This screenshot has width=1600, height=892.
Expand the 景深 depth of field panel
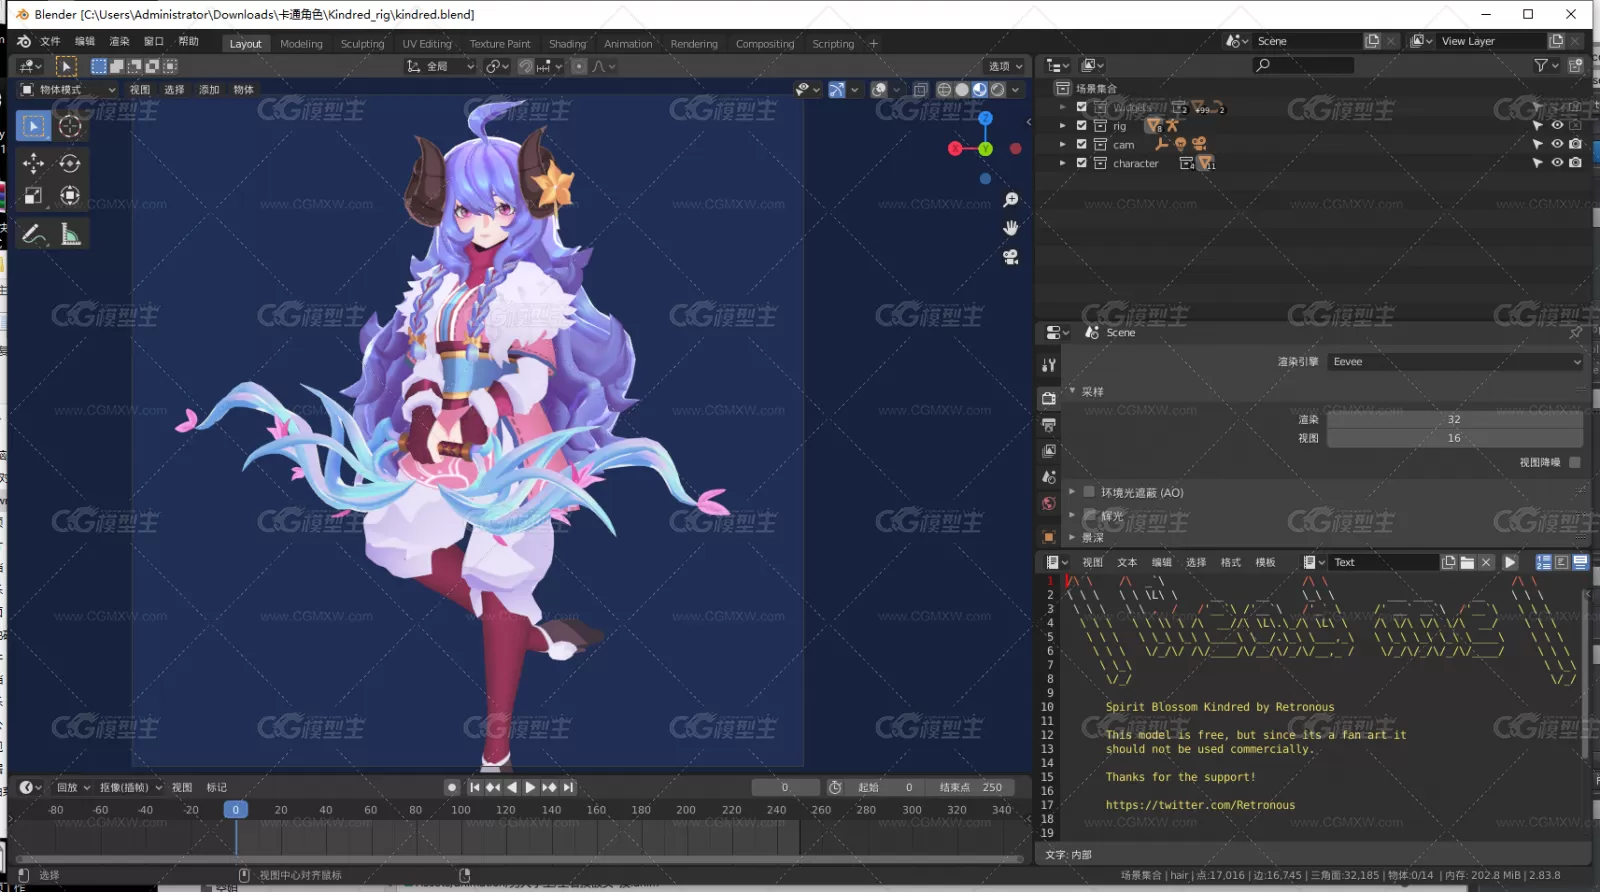[x=1072, y=537]
